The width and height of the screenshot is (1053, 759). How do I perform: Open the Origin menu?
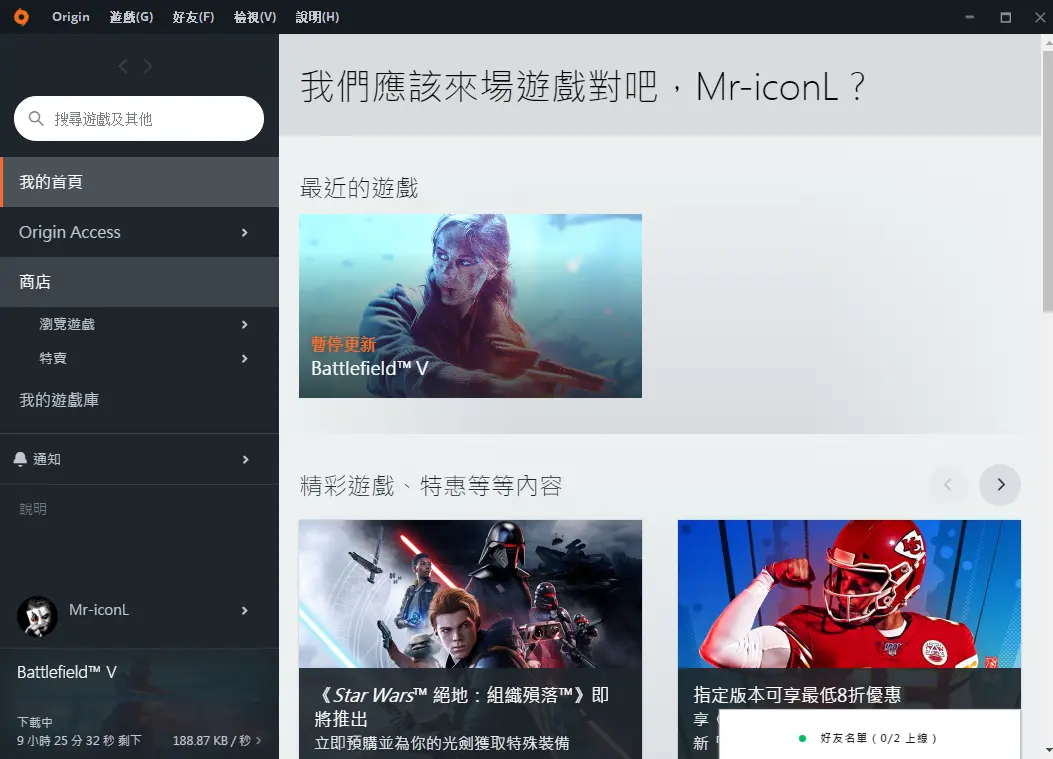tap(71, 17)
